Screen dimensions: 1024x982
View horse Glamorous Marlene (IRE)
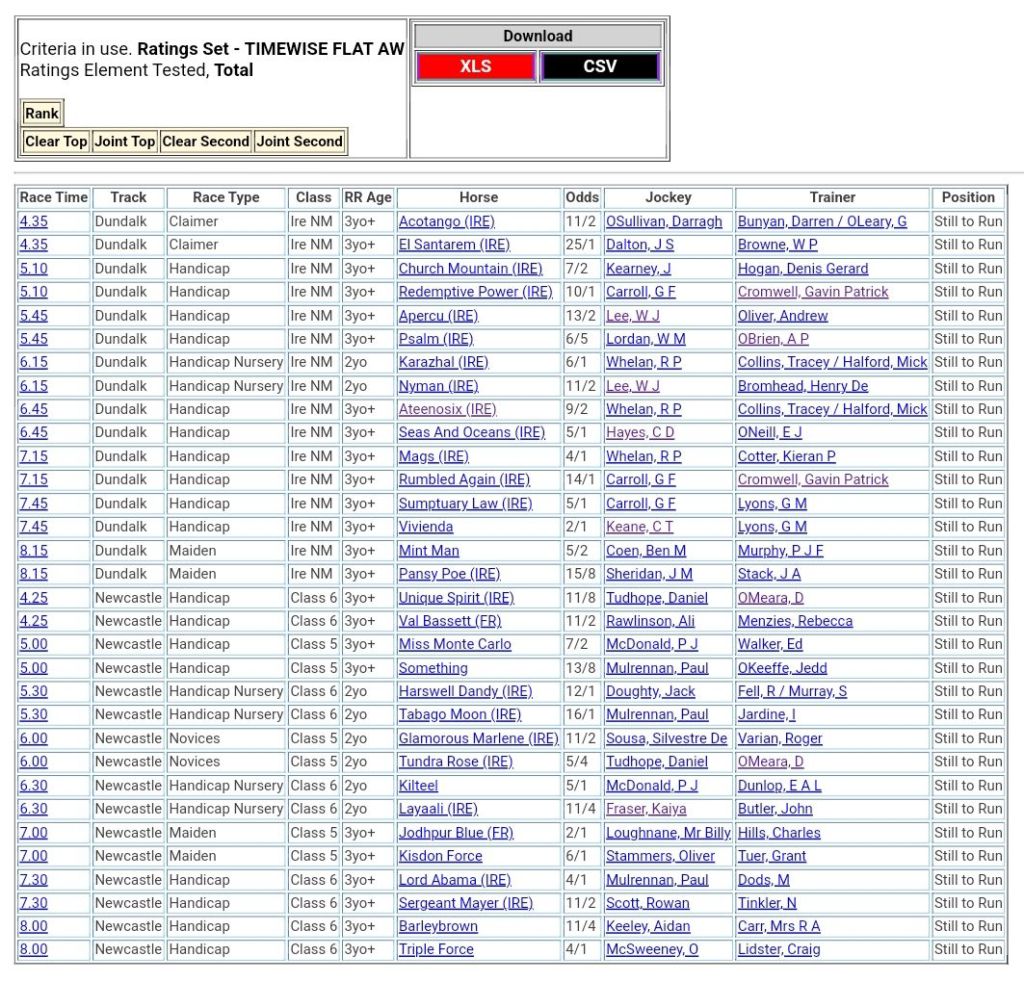478,738
